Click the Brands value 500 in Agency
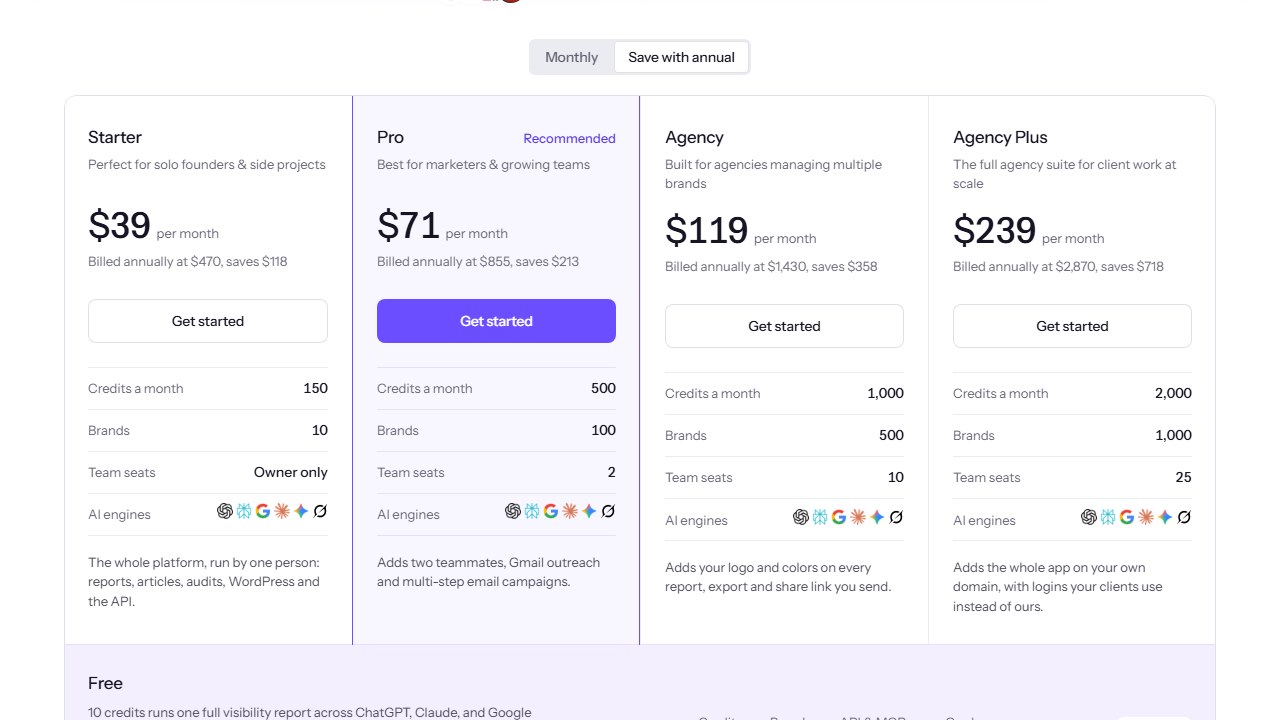Image resolution: width=1280 pixels, height=720 pixels. (x=891, y=435)
